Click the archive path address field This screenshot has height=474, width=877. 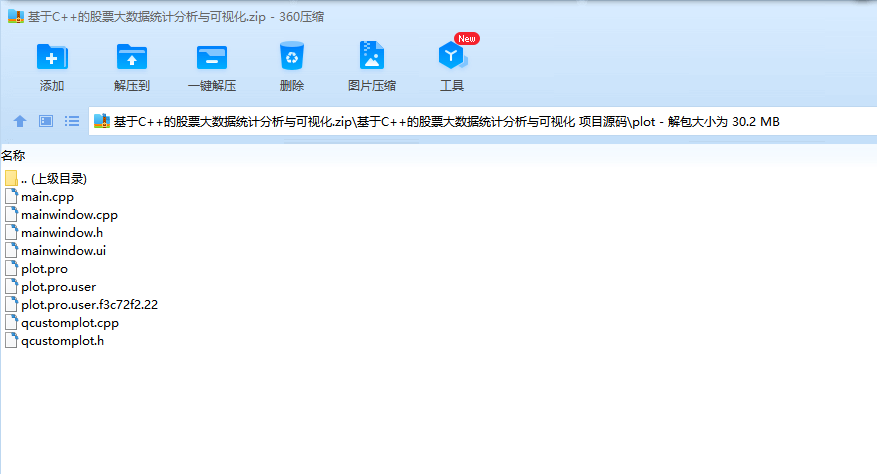pyautogui.click(x=483, y=121)
